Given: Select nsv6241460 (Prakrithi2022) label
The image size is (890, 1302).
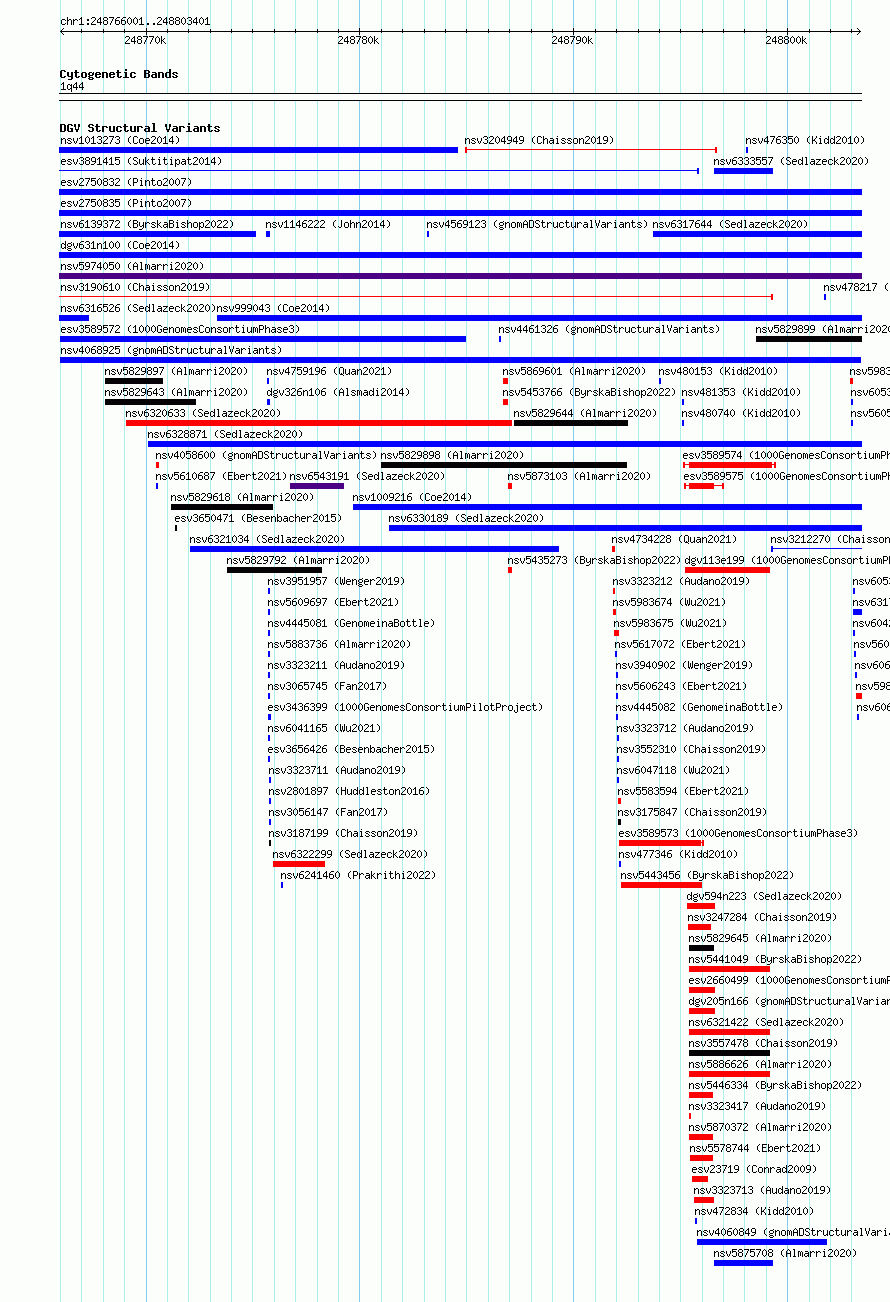Looking at the screenshot, I should 358,875.
